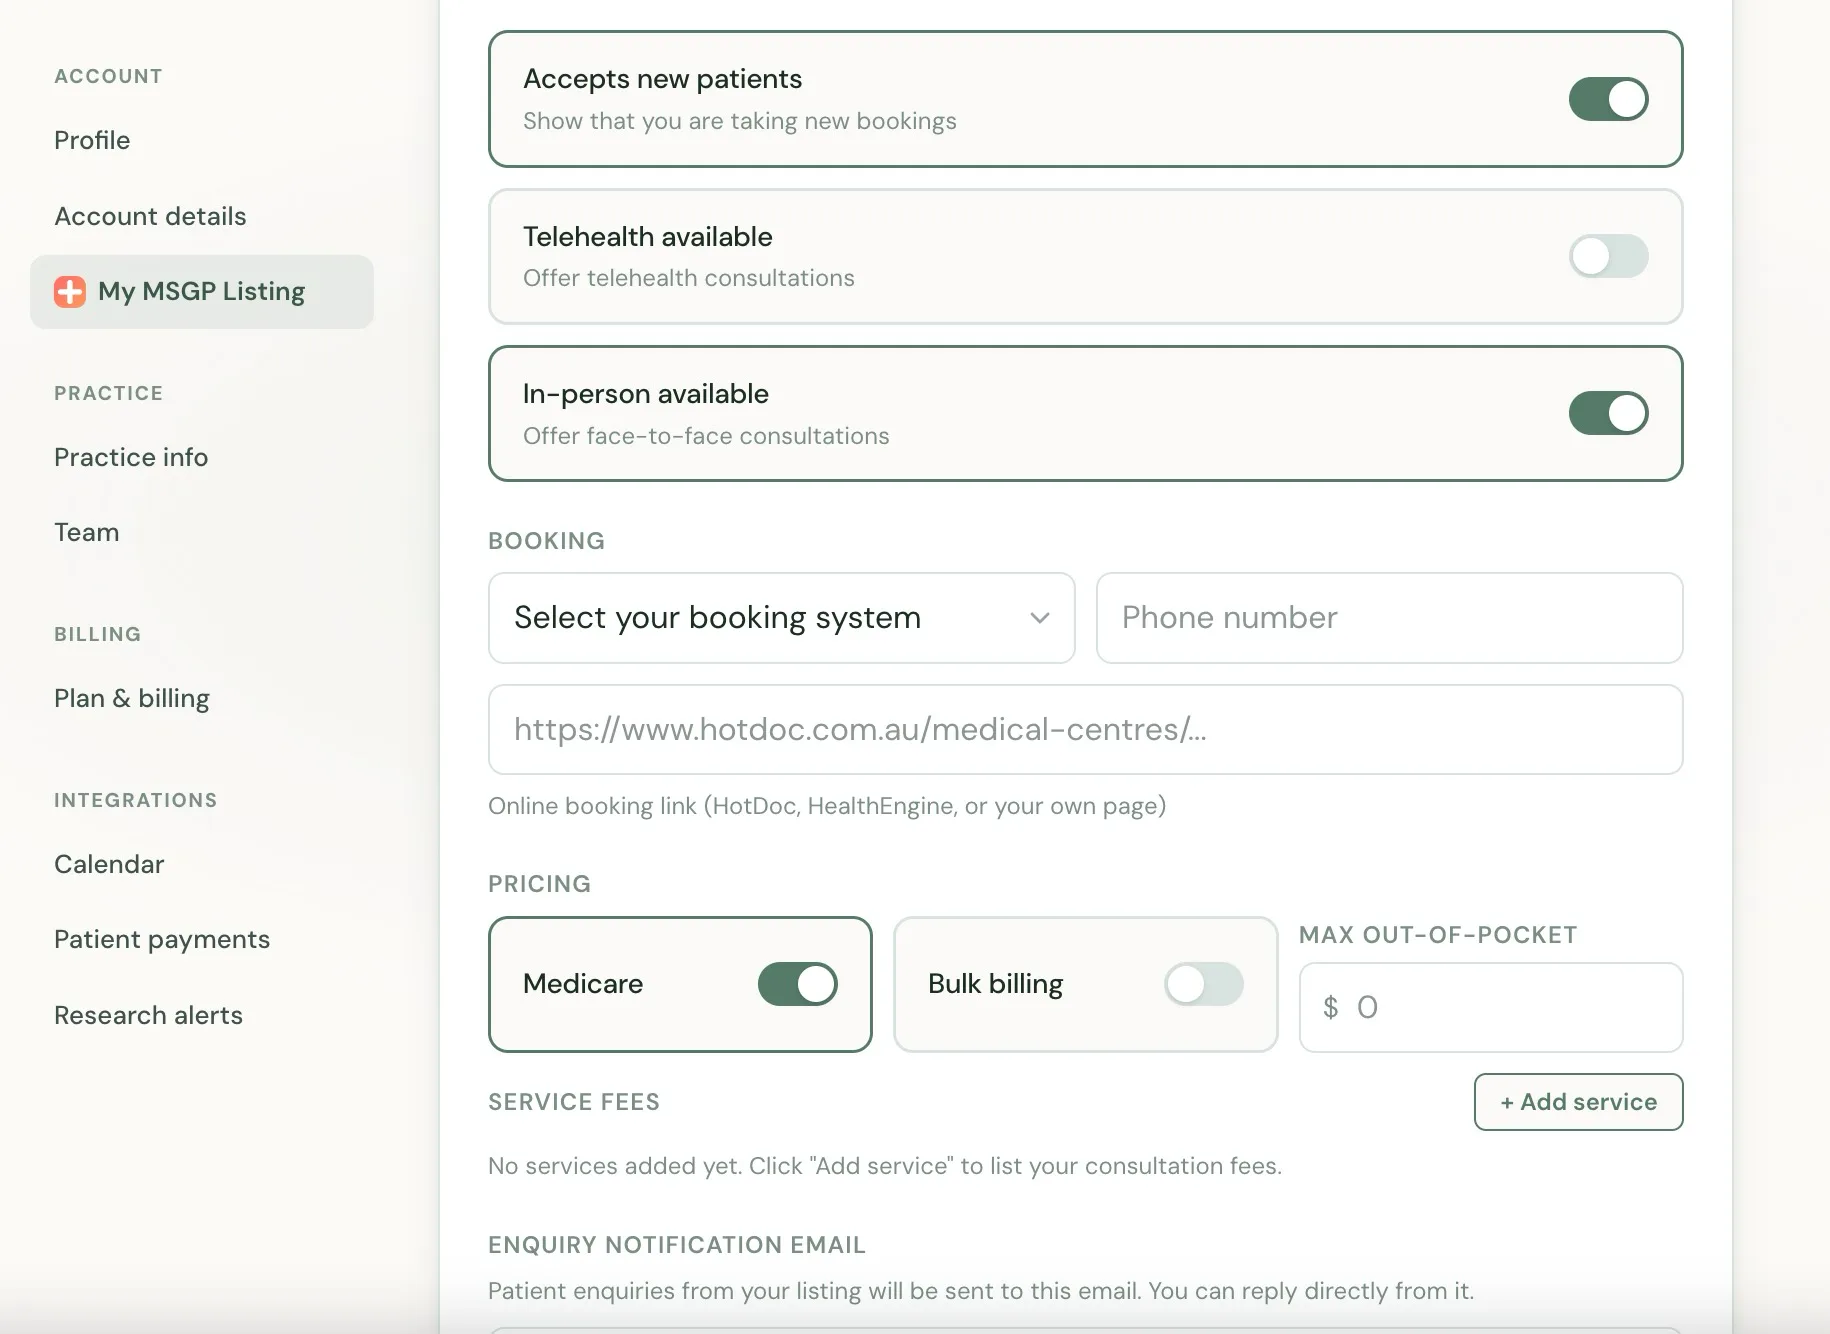Click the Bulk billing label
Viewport: 1830px width, 1334px height.
[x=995, y=984]
